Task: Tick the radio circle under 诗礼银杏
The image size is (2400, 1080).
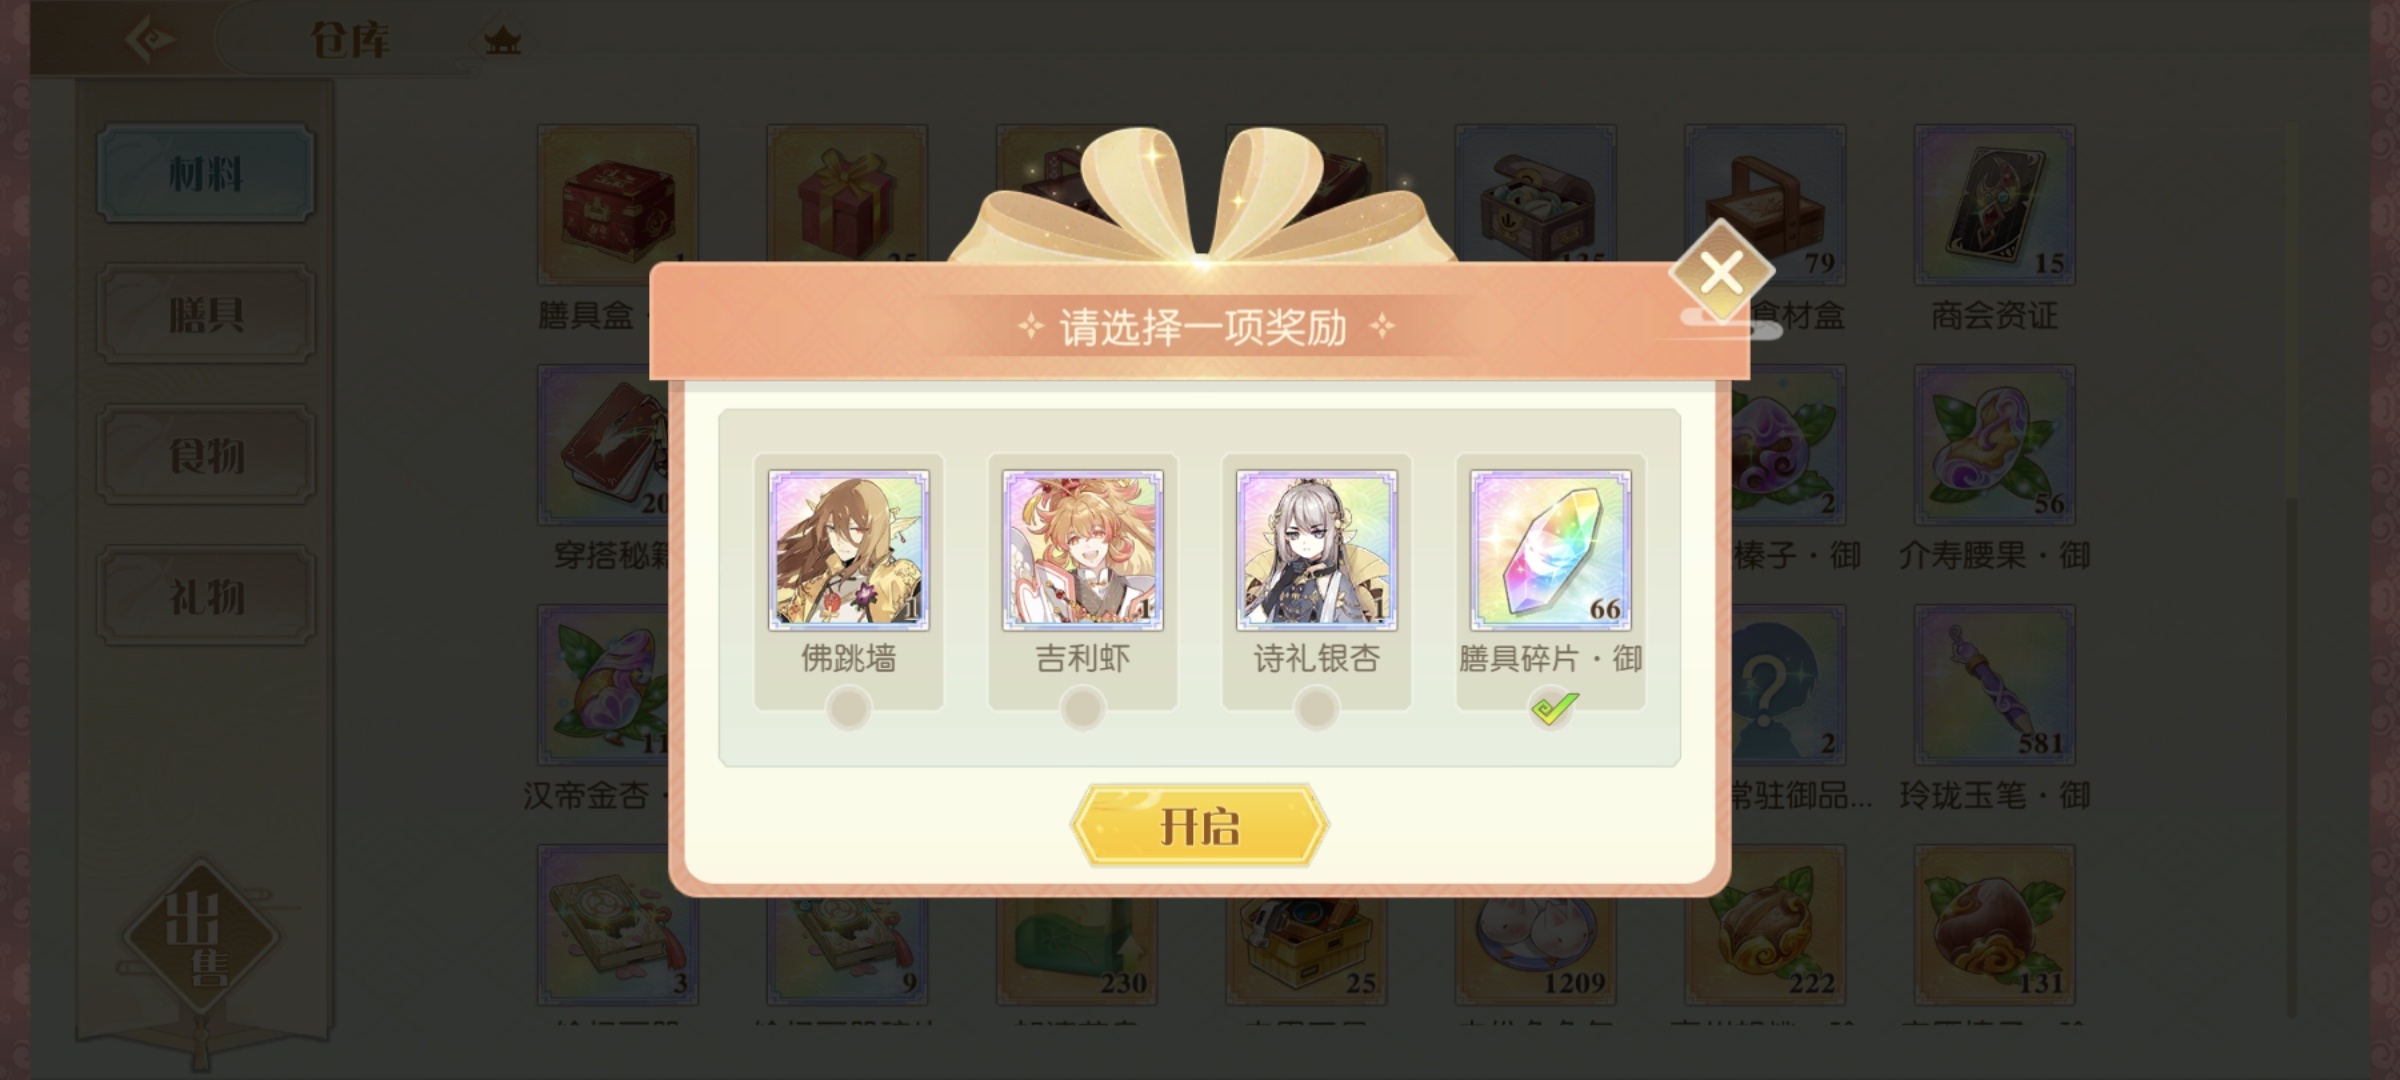Action: tap(1316, 708)
